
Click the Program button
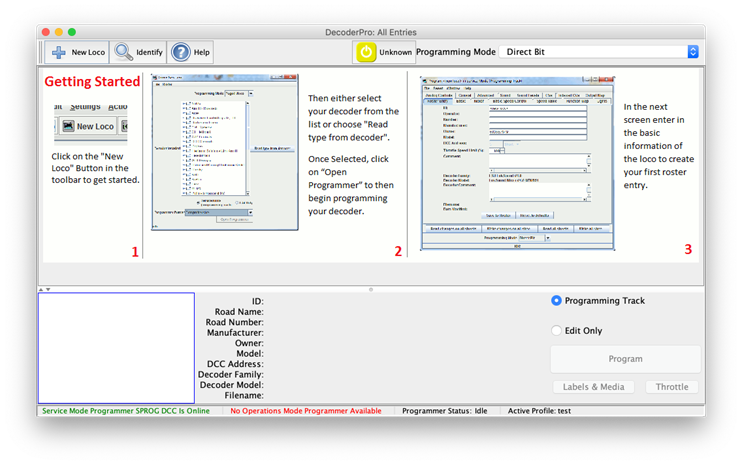(x=625, y=359)
